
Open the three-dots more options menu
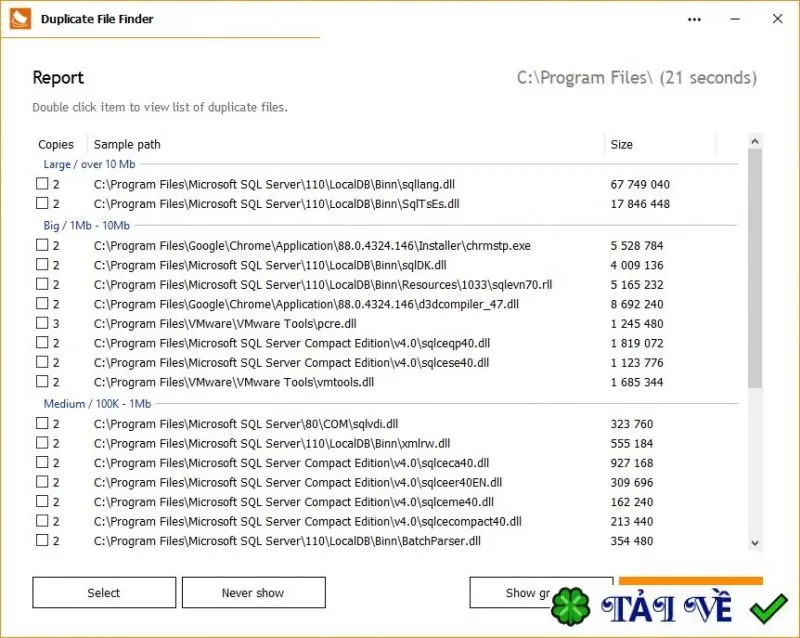(x=694, y=19)
